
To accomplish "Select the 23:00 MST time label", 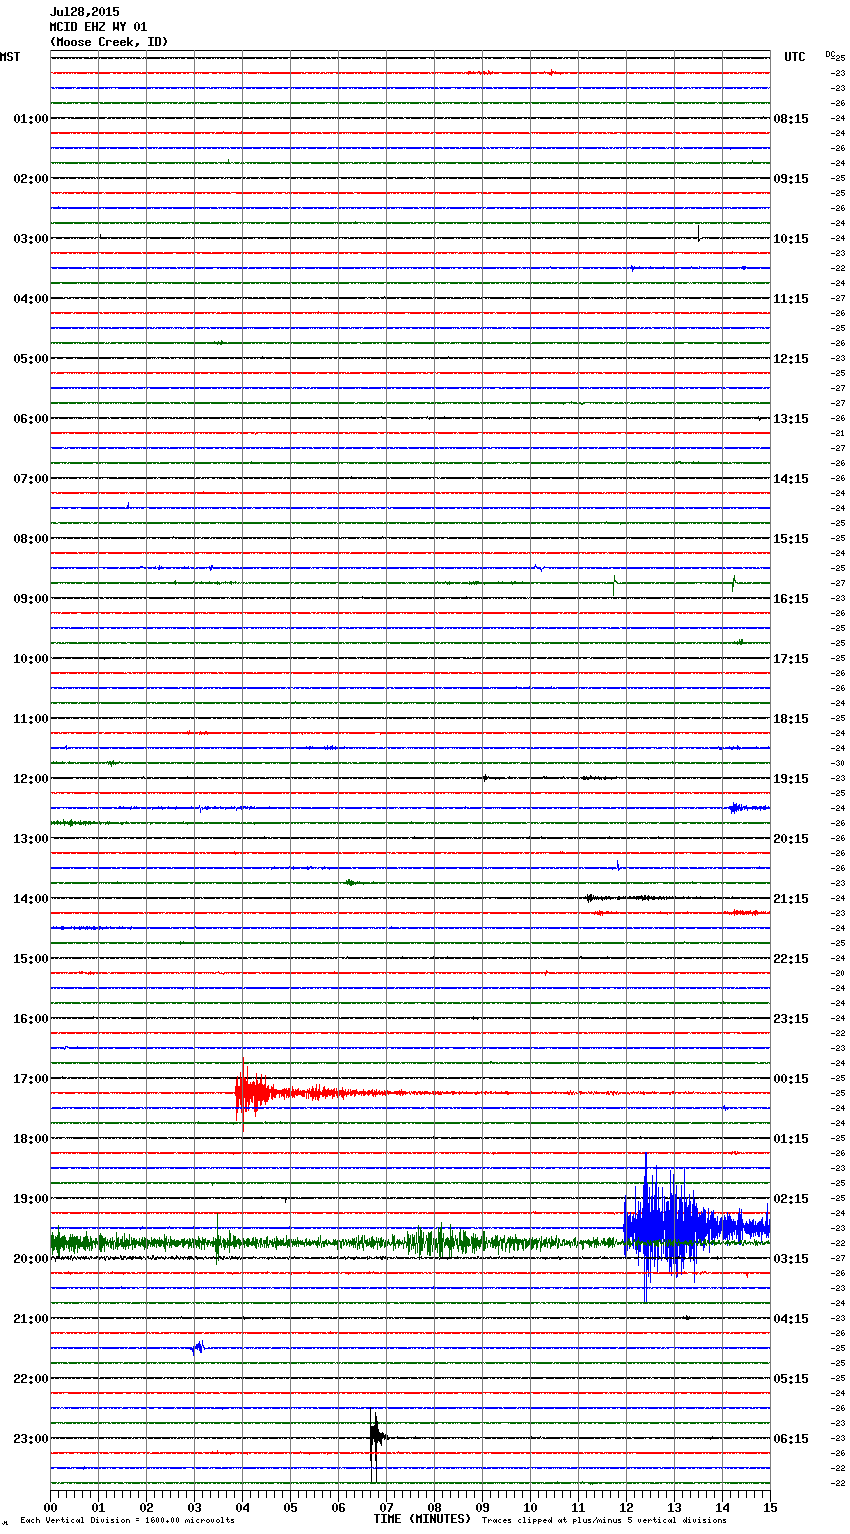I will [x=30, y=1438].
